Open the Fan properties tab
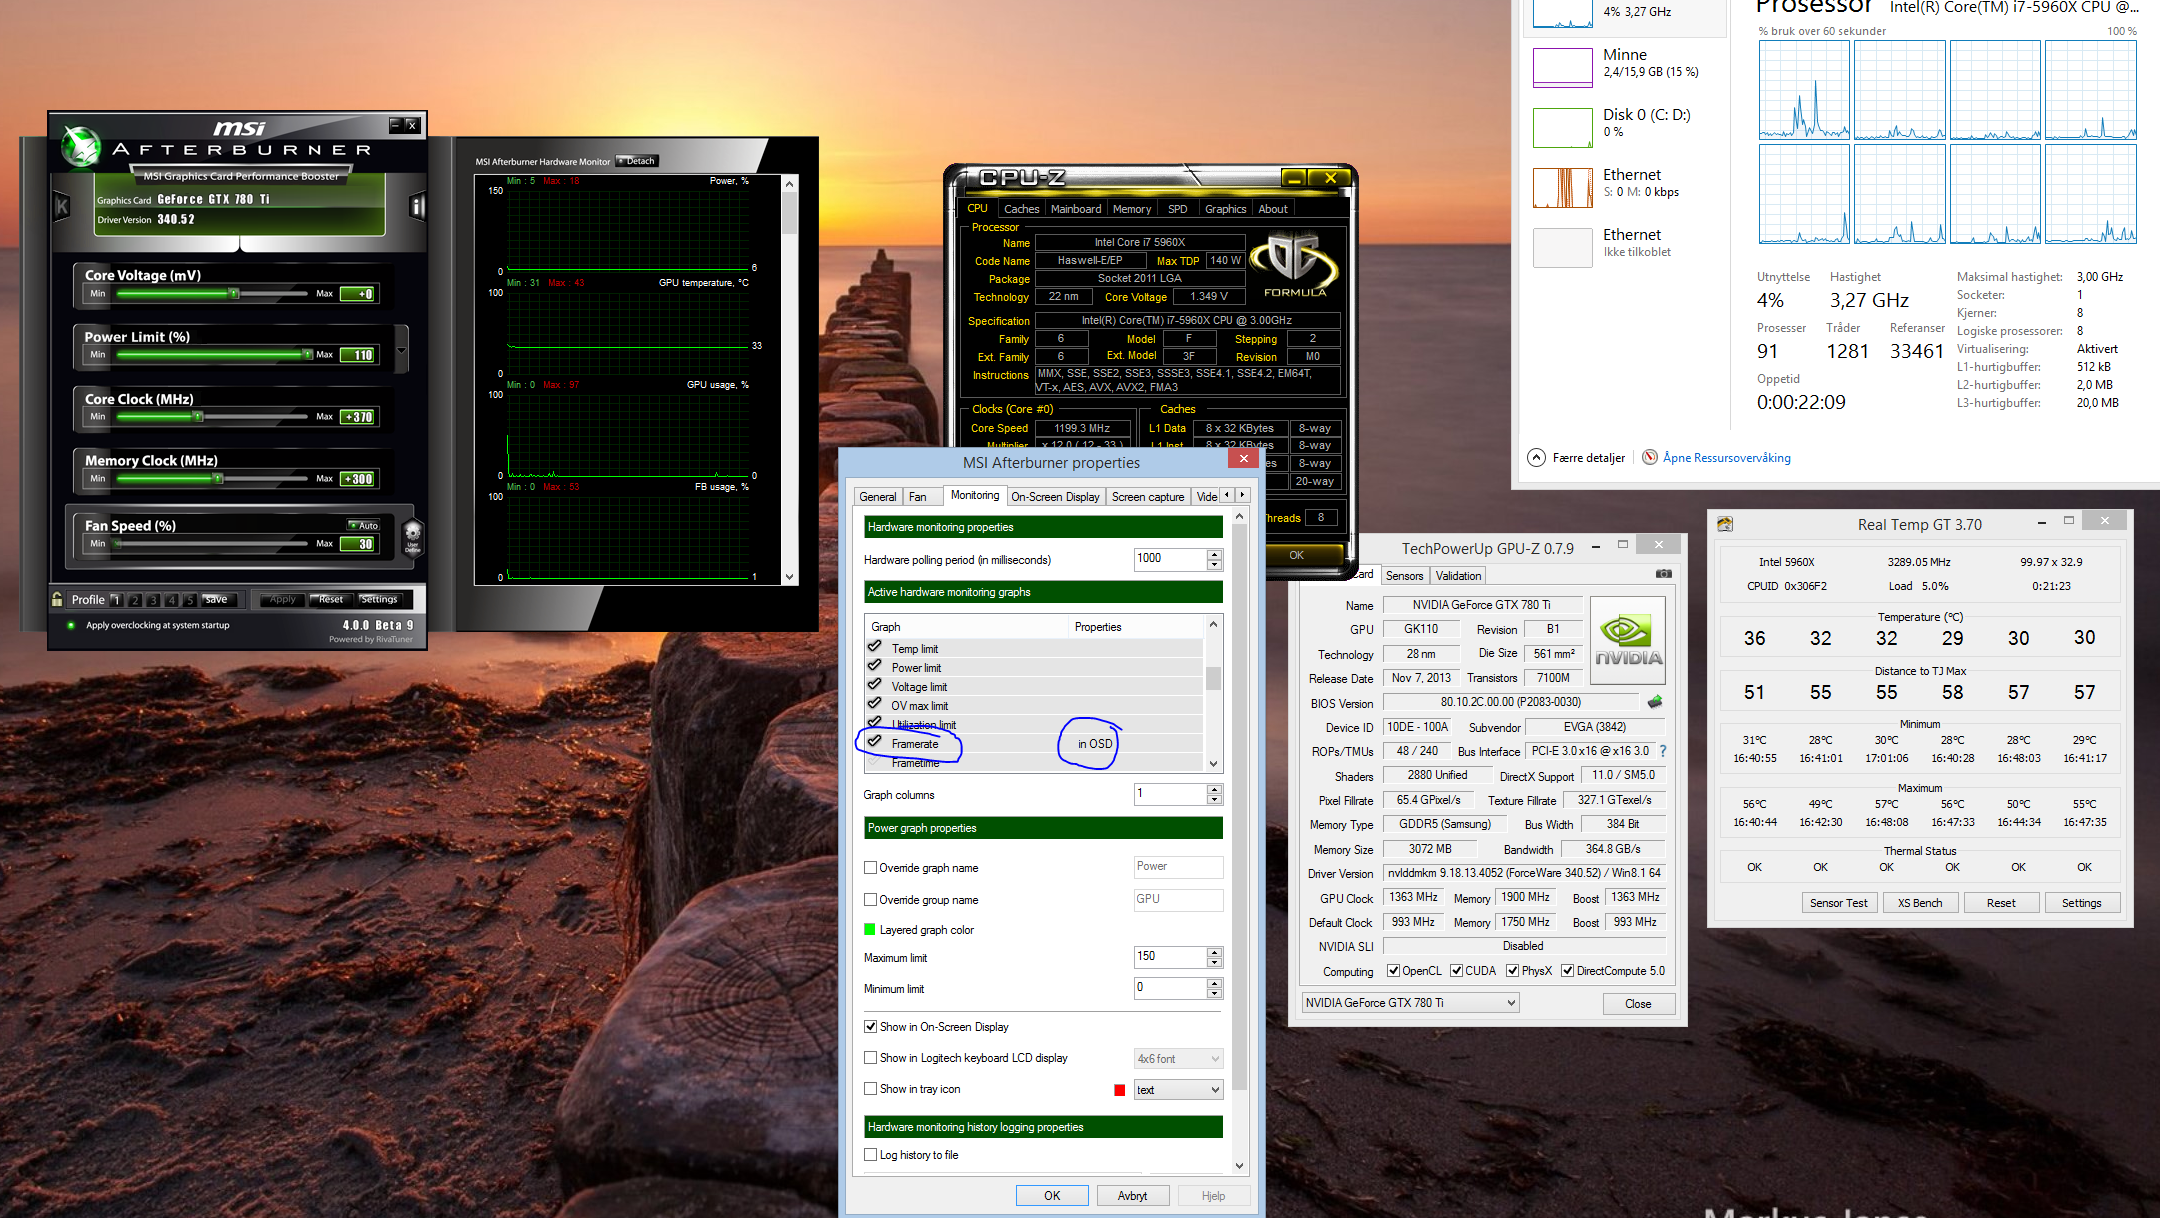Screen dimensions: 2160x1218 click(918, 496)
